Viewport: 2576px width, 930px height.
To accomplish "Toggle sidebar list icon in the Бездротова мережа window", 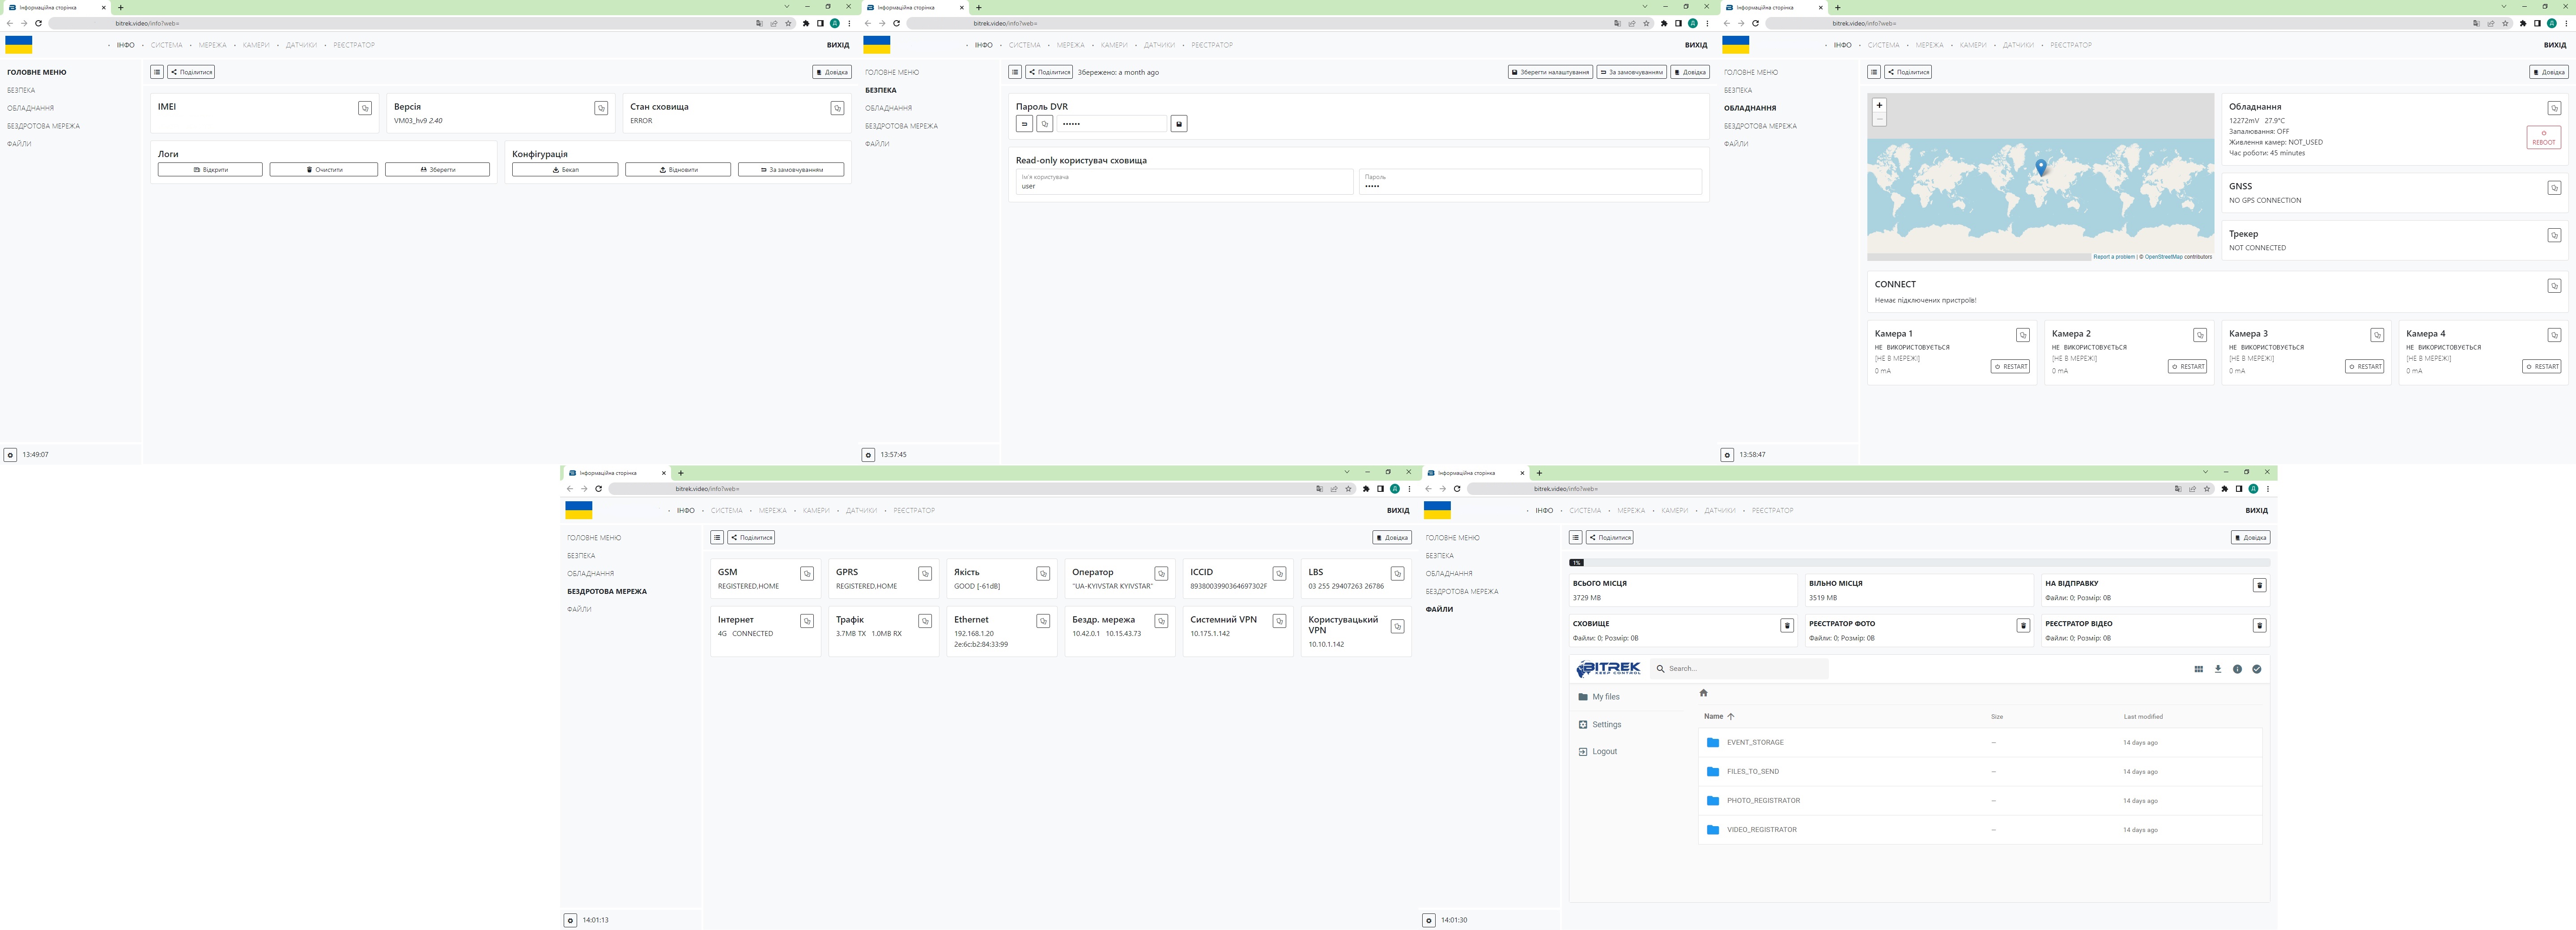I will 717,538.
